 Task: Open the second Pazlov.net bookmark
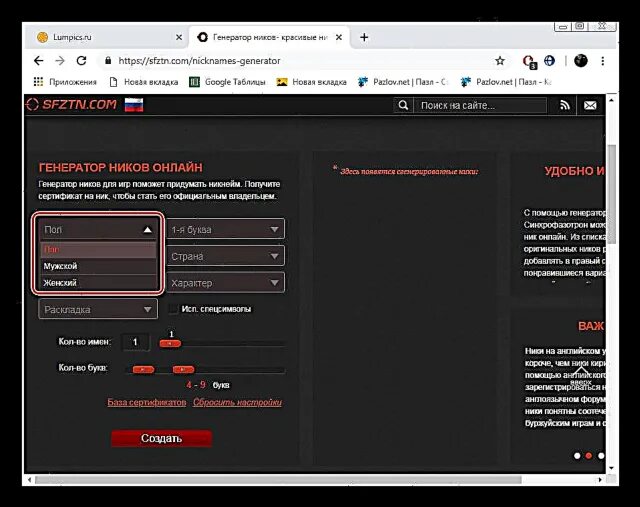pyautogui.click(x=506, y=82)
